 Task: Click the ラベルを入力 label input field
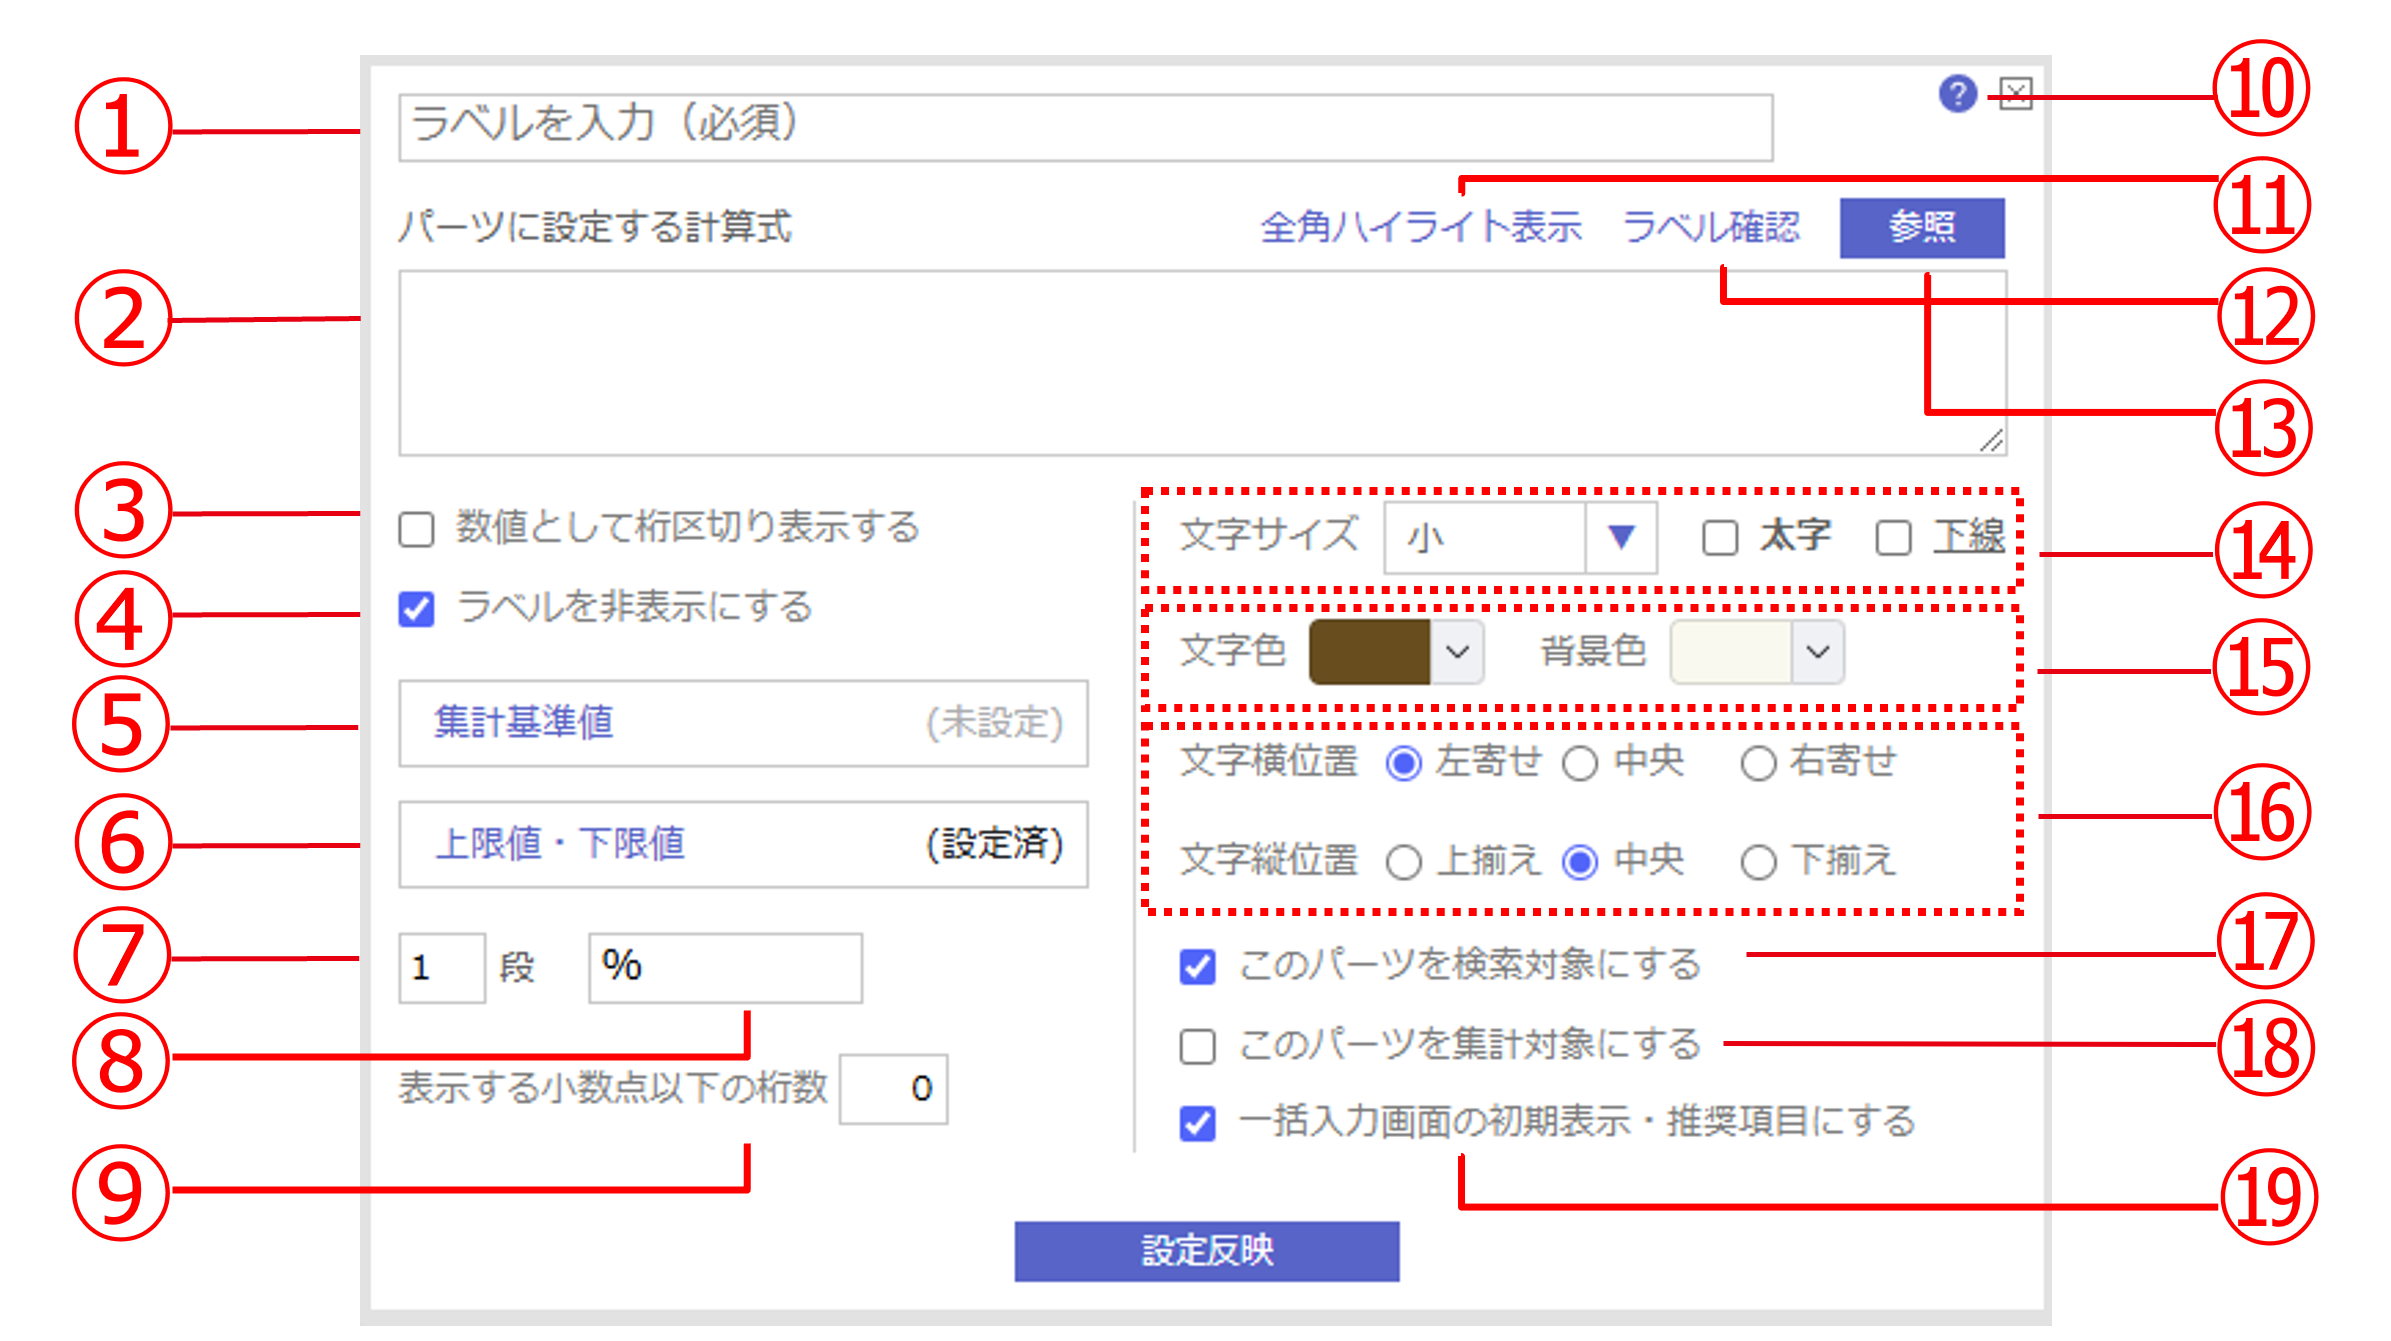(1085, 127)
